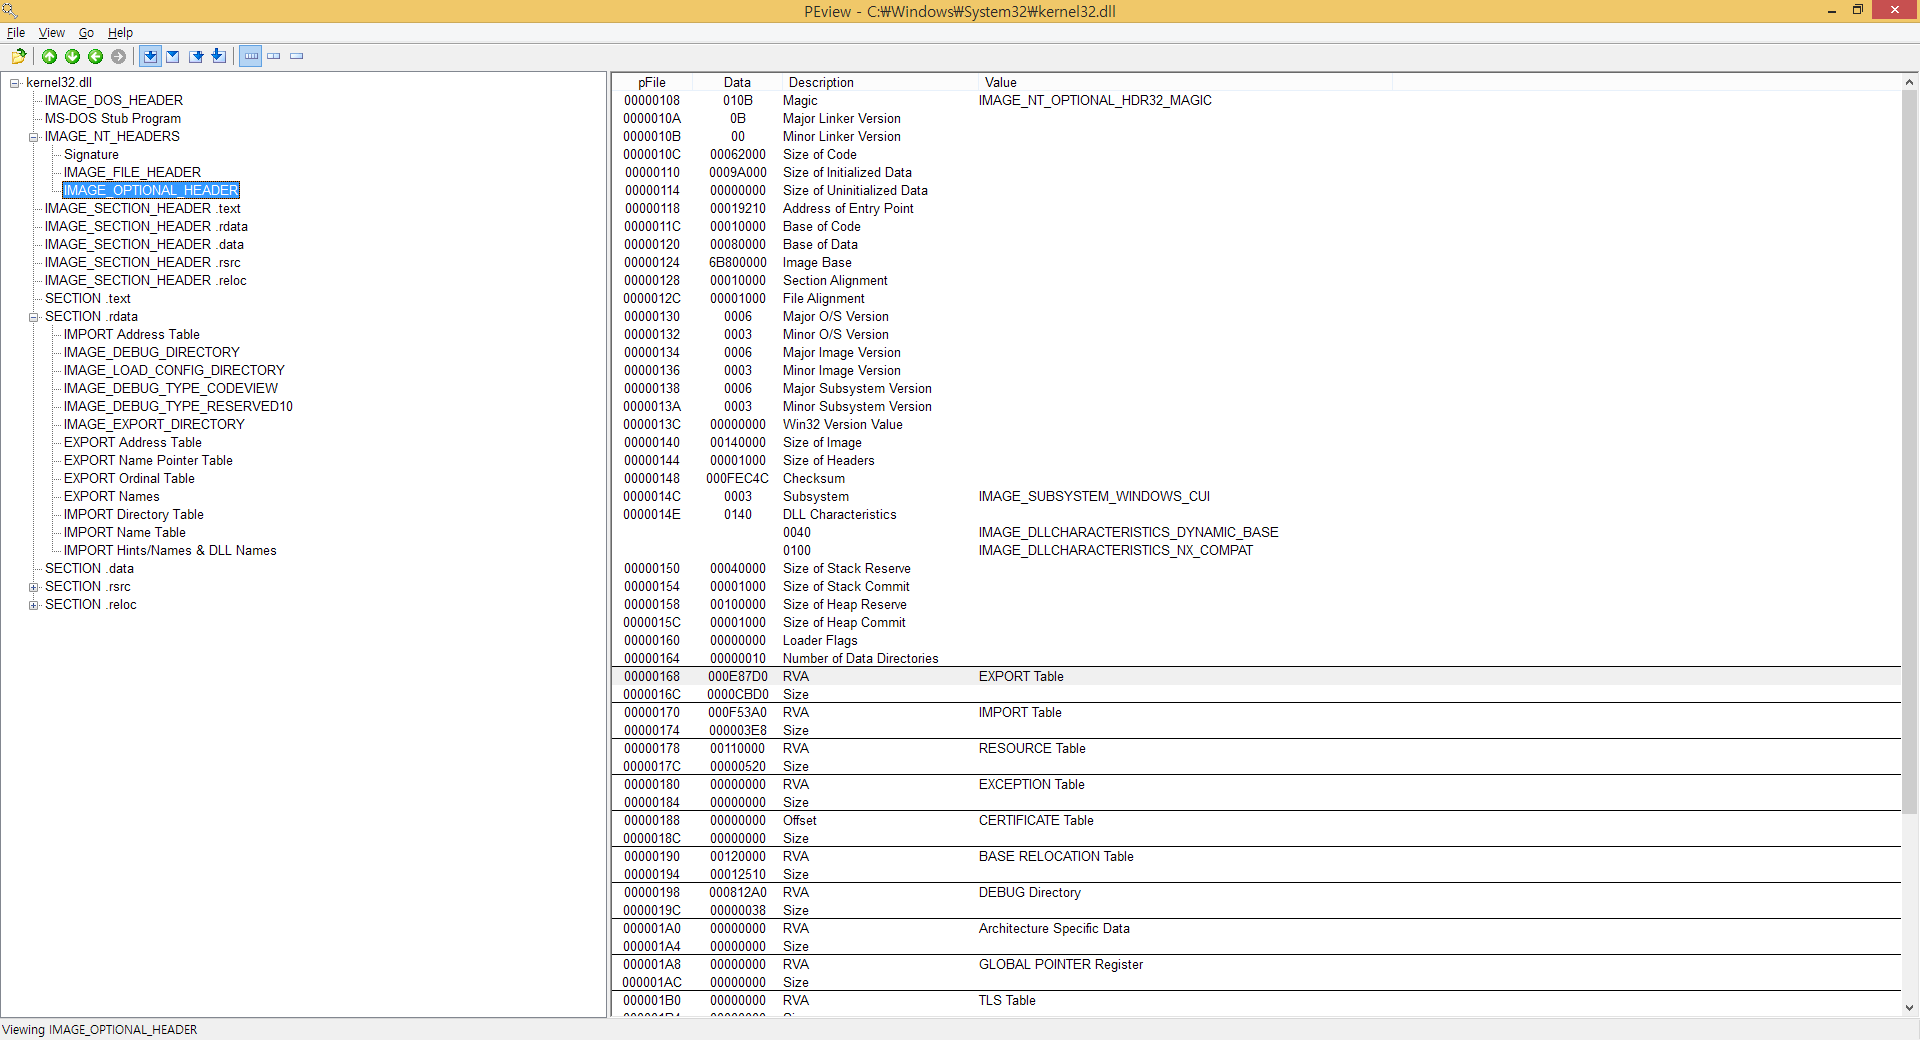1920x1040 pixels.
Task: Click the blue triangle envelope-like toolbar icon
Action: click(173, 56)
